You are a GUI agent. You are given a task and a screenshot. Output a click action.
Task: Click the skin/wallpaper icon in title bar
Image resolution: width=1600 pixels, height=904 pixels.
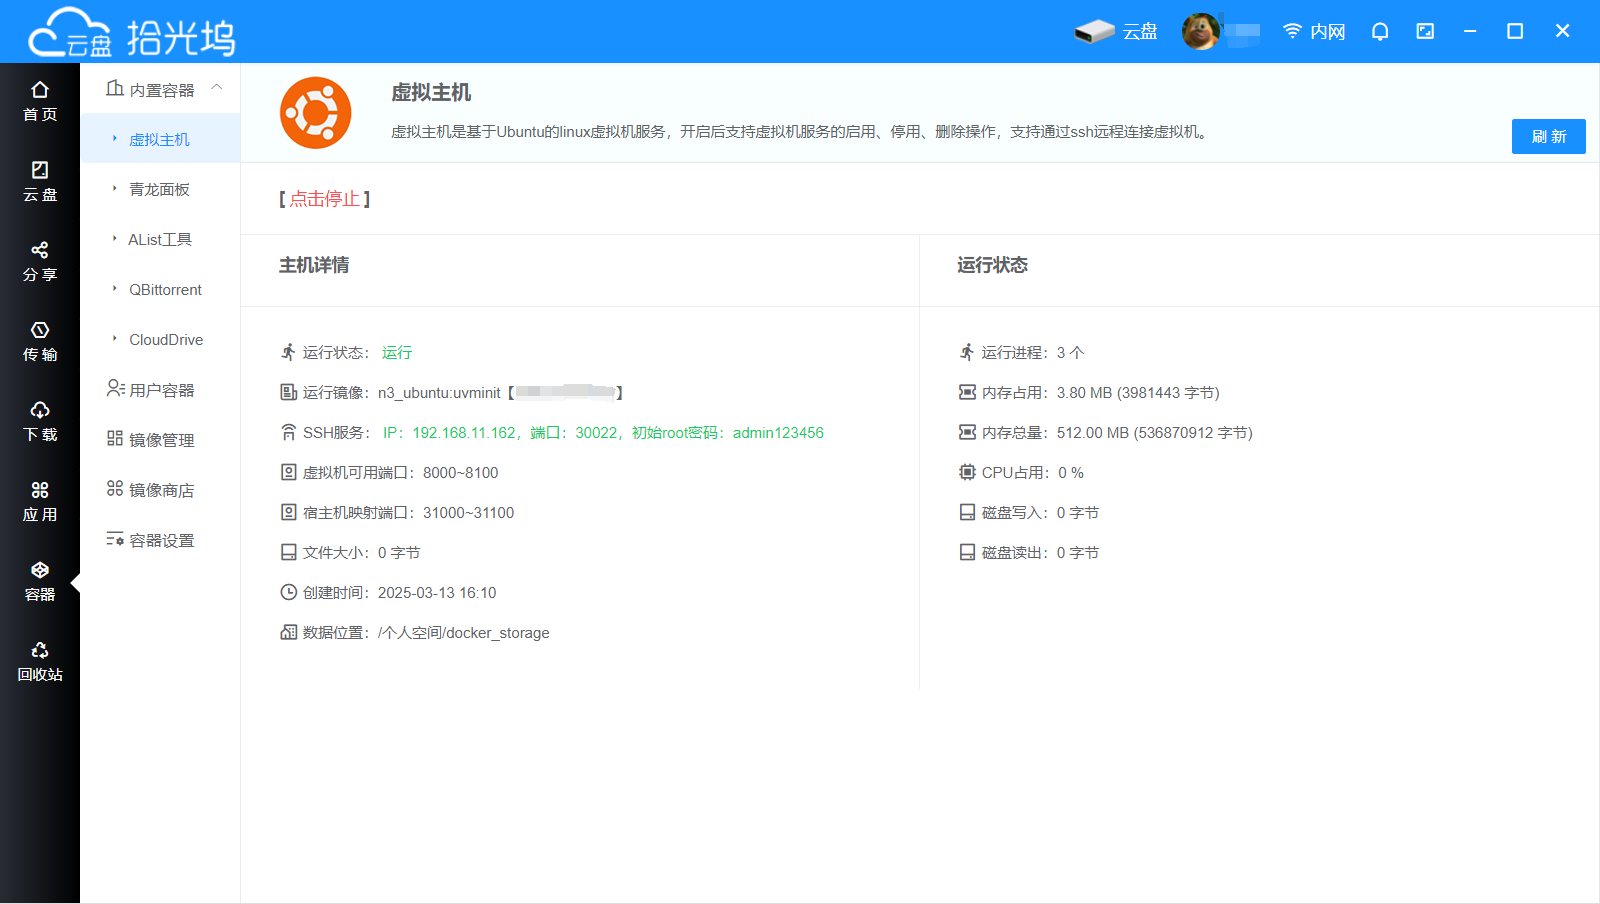(x=1425, y=31)
